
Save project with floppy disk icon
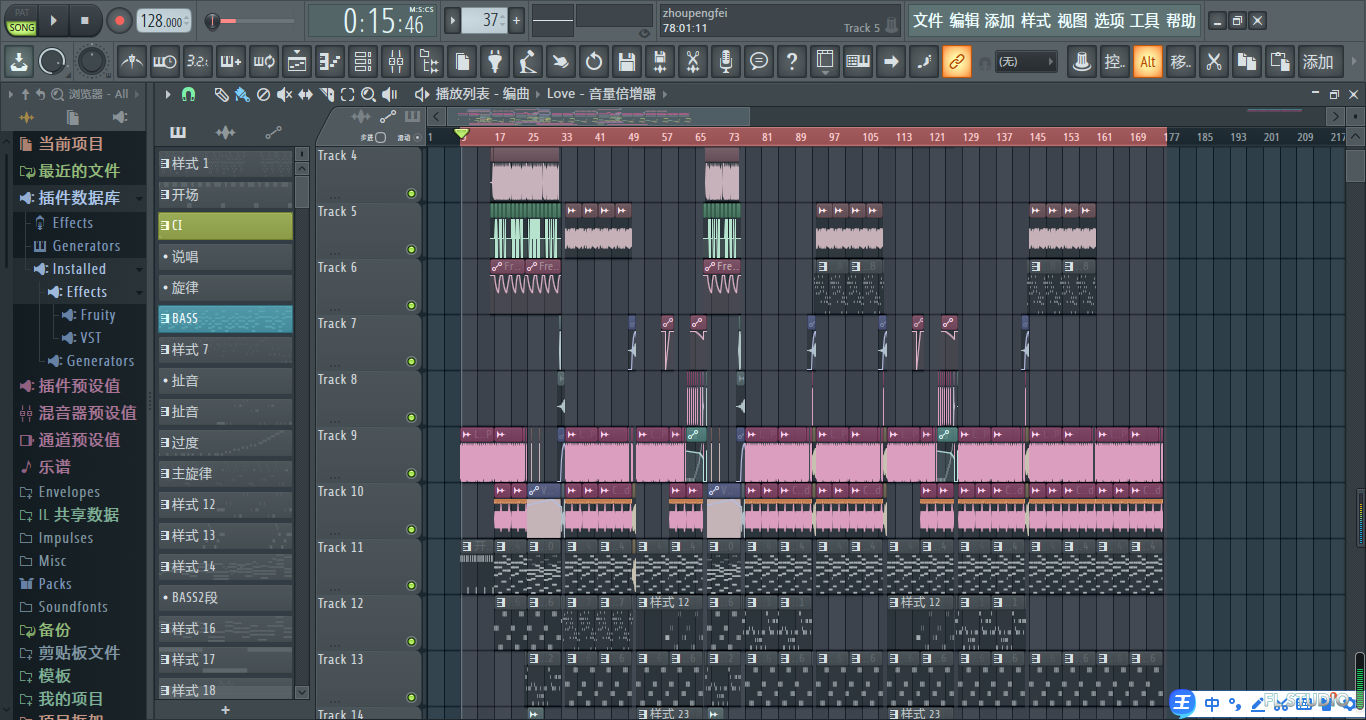627,62
